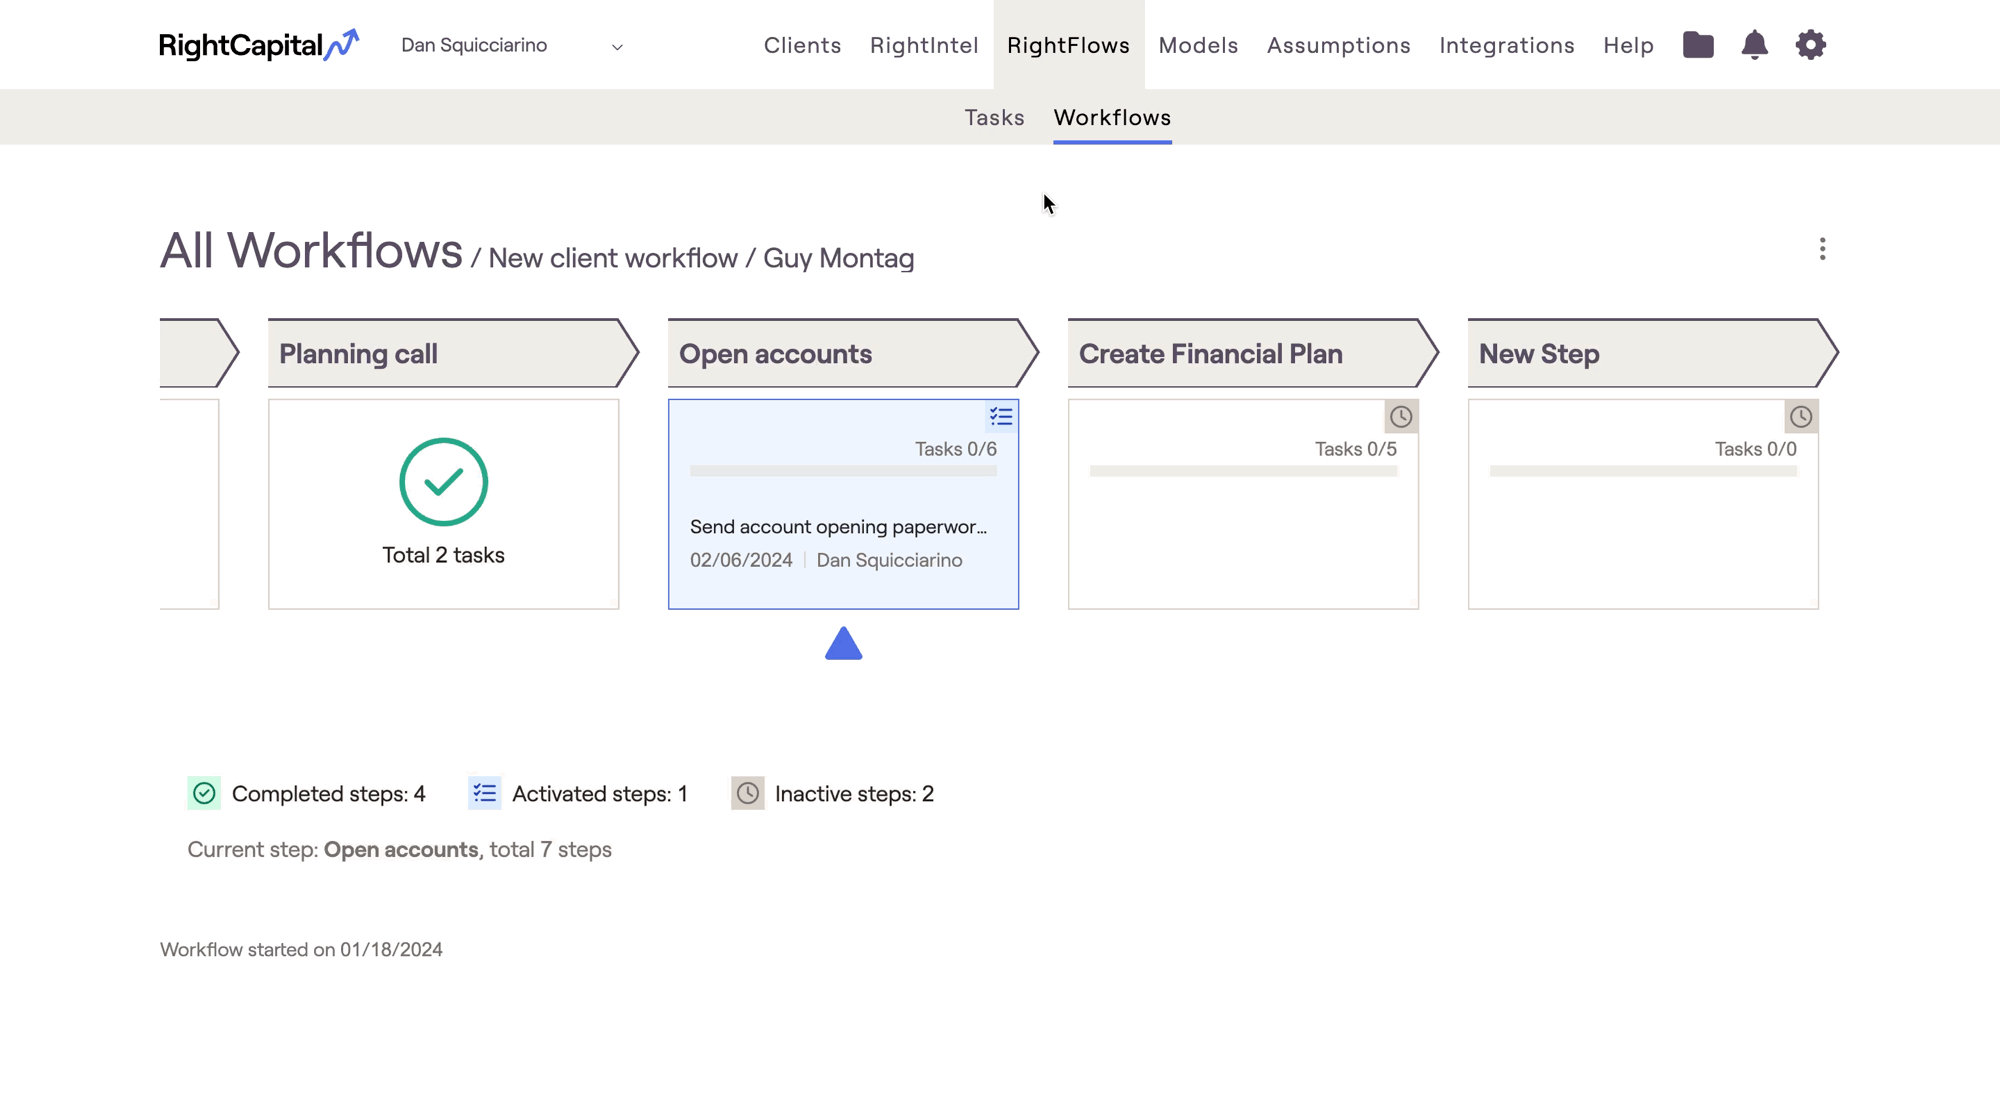Click the RightCapital logo
Image resolution: width=2000 pixels, height=1096 pixels.
pos(258,45)
